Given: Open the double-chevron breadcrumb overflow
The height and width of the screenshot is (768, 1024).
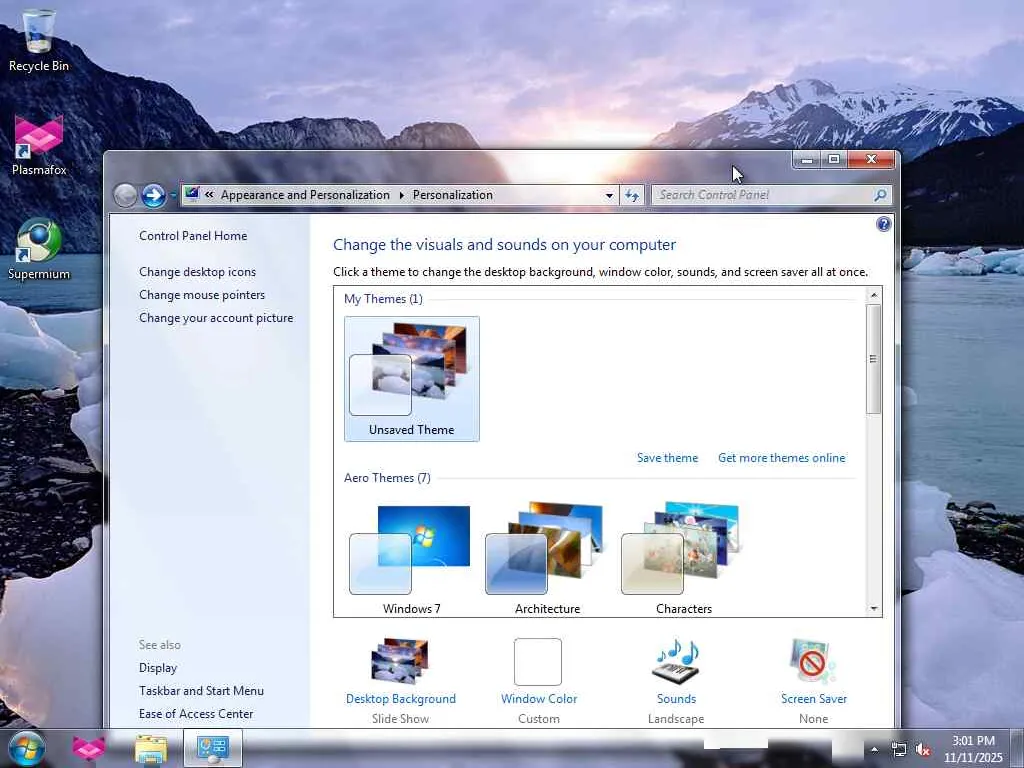Looking at the screenshot, I should pos(210,195).
